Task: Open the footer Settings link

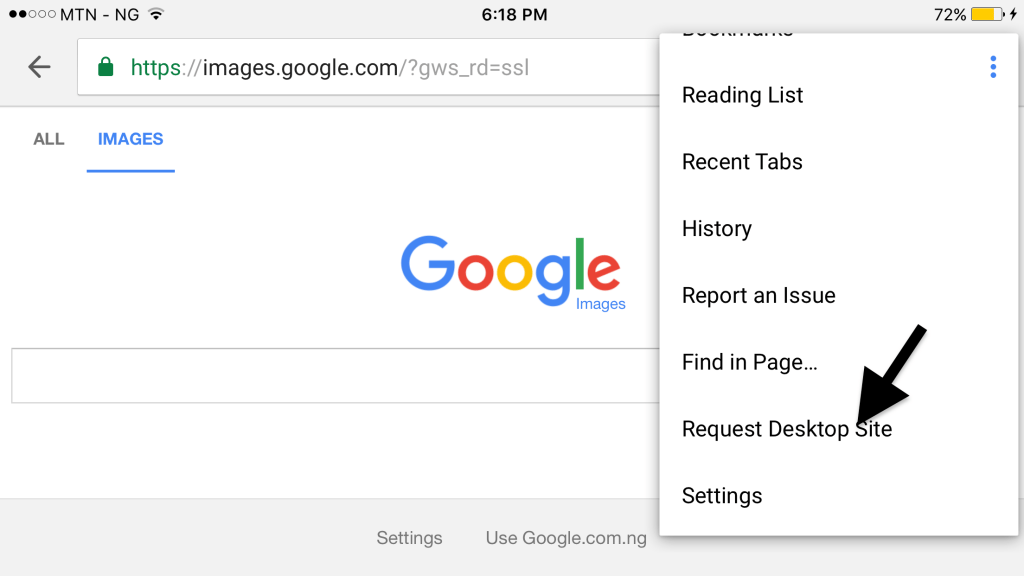Action: click(x=409, y=537)
